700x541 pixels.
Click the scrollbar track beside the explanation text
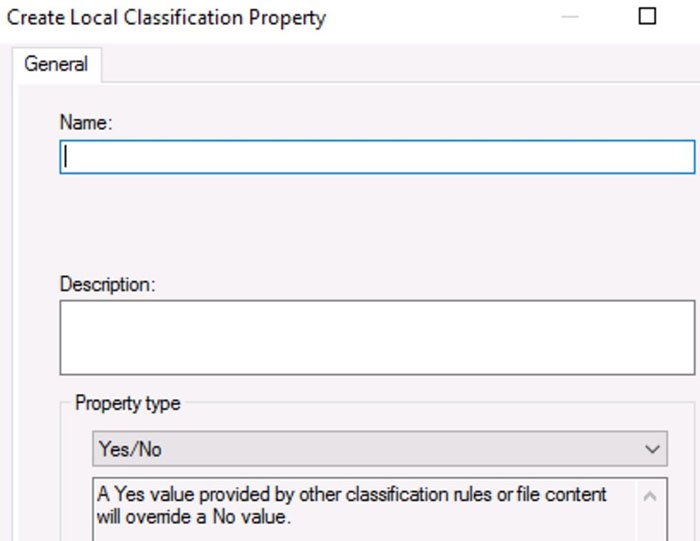[650, 525]
